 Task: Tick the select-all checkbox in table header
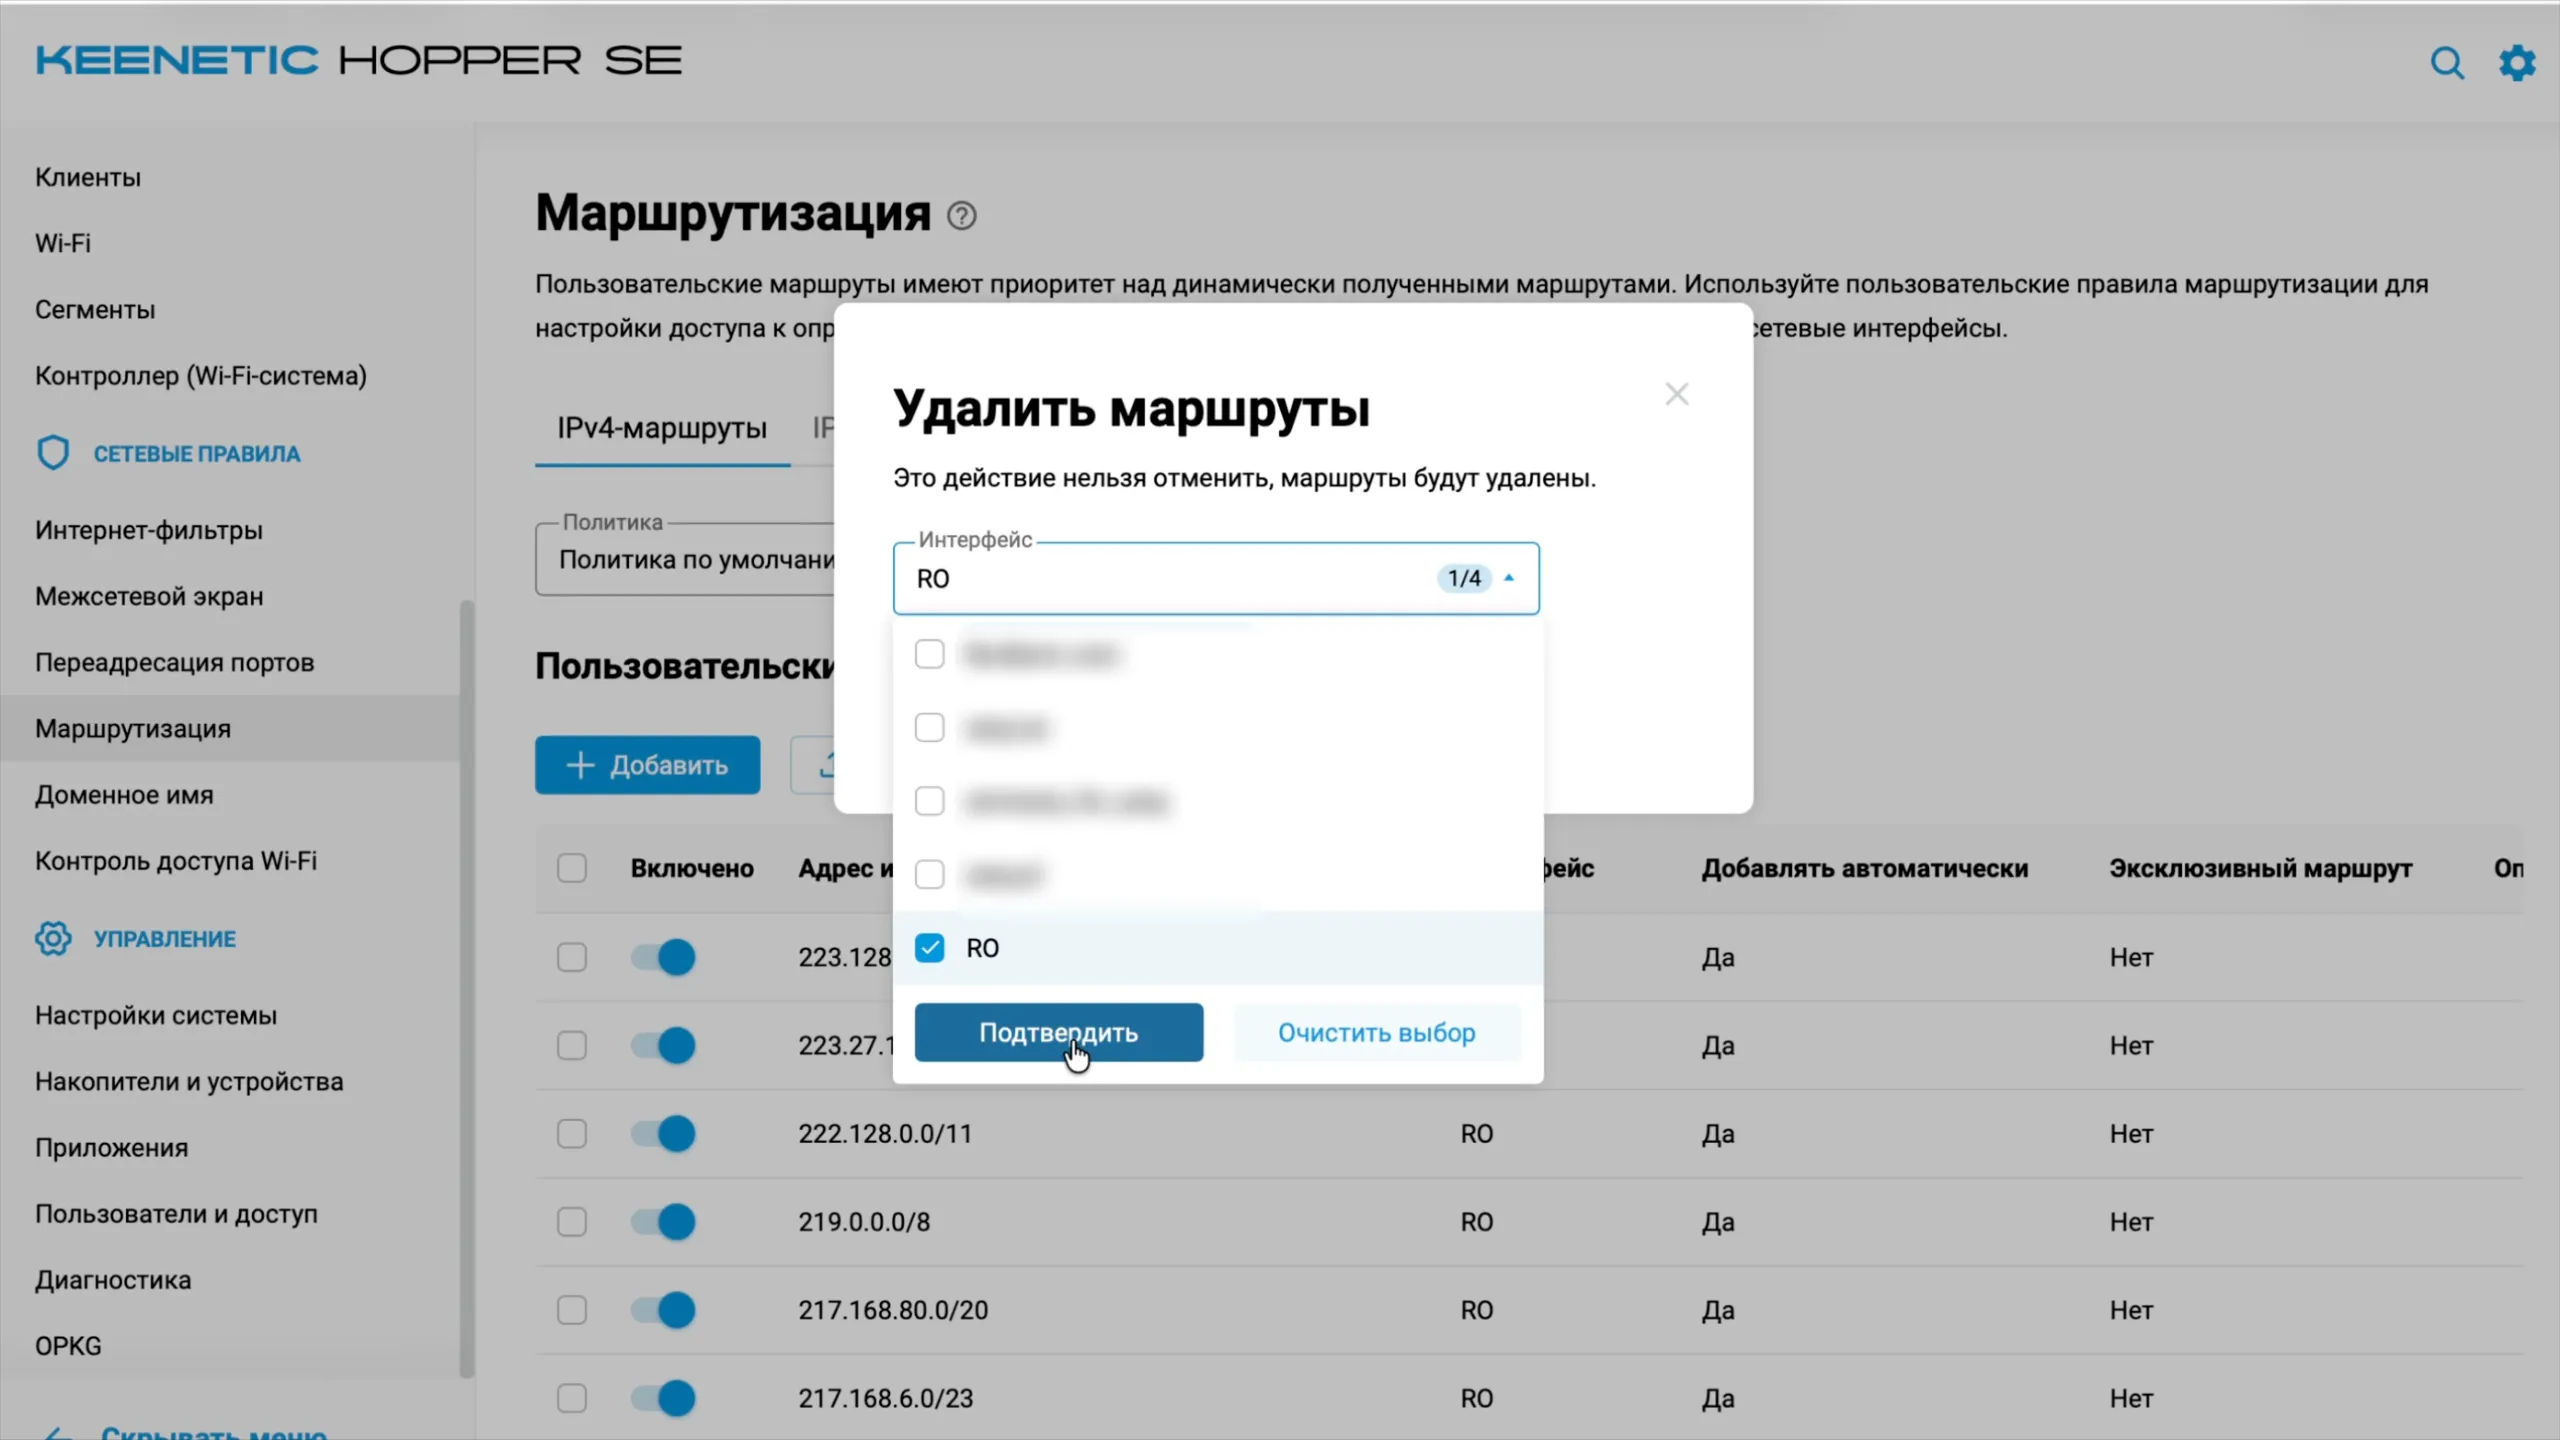(x=572, y=868)
